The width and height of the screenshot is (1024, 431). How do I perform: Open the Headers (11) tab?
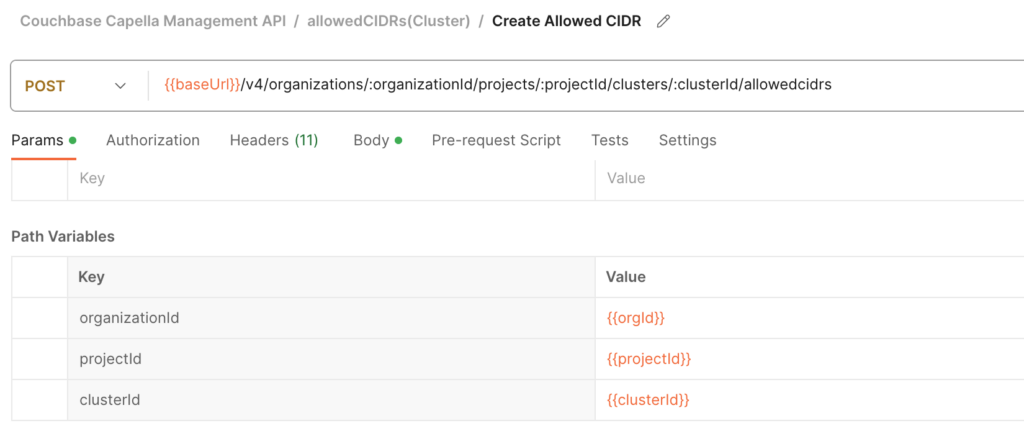274,140
